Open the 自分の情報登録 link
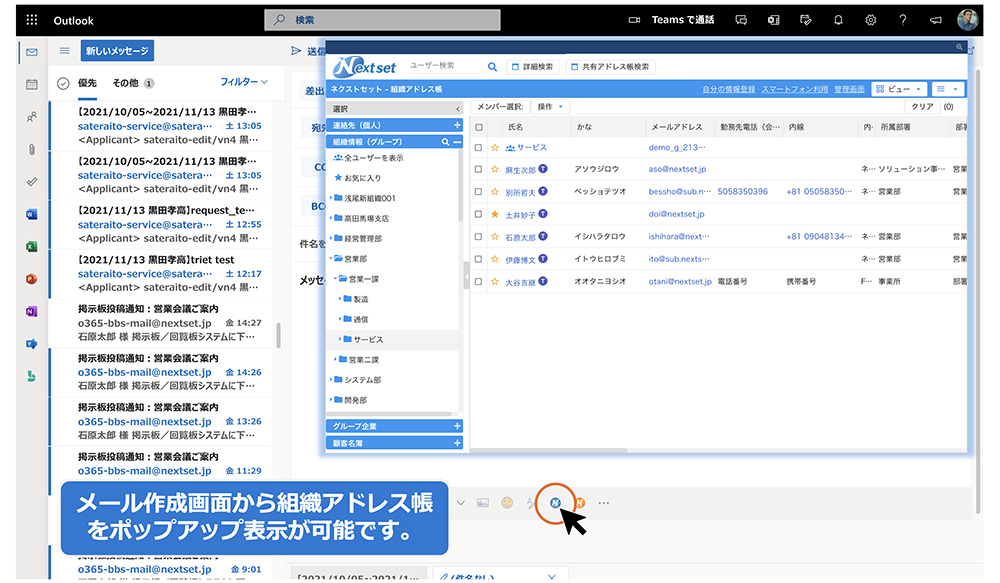Screen dimensions: 1000x583 tap(728, 89)
